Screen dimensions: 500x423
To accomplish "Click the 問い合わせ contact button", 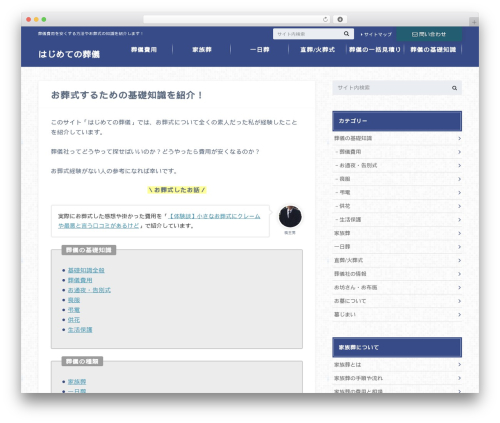I will (x=429, y=34).
